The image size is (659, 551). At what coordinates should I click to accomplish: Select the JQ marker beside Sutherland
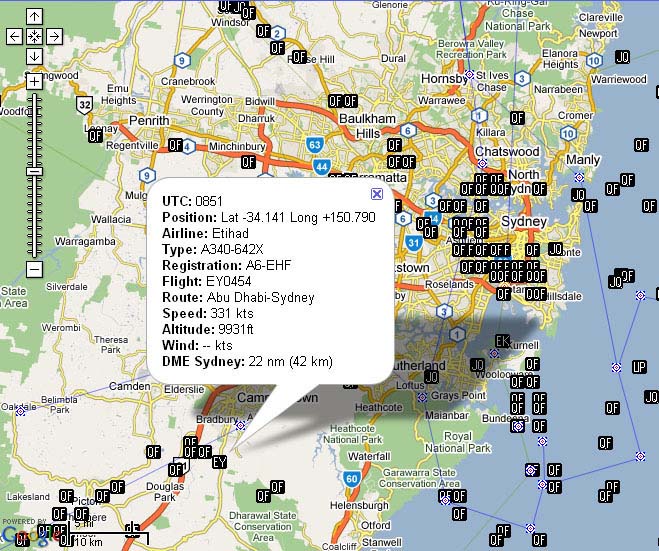tap(477, 365)
